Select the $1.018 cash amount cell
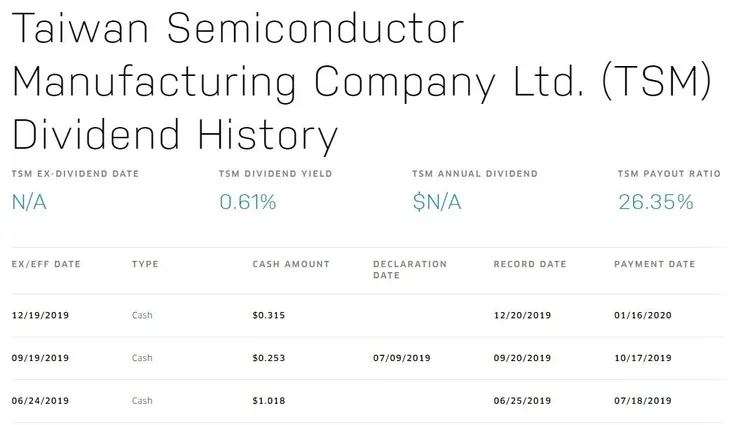 pos(269,401)
